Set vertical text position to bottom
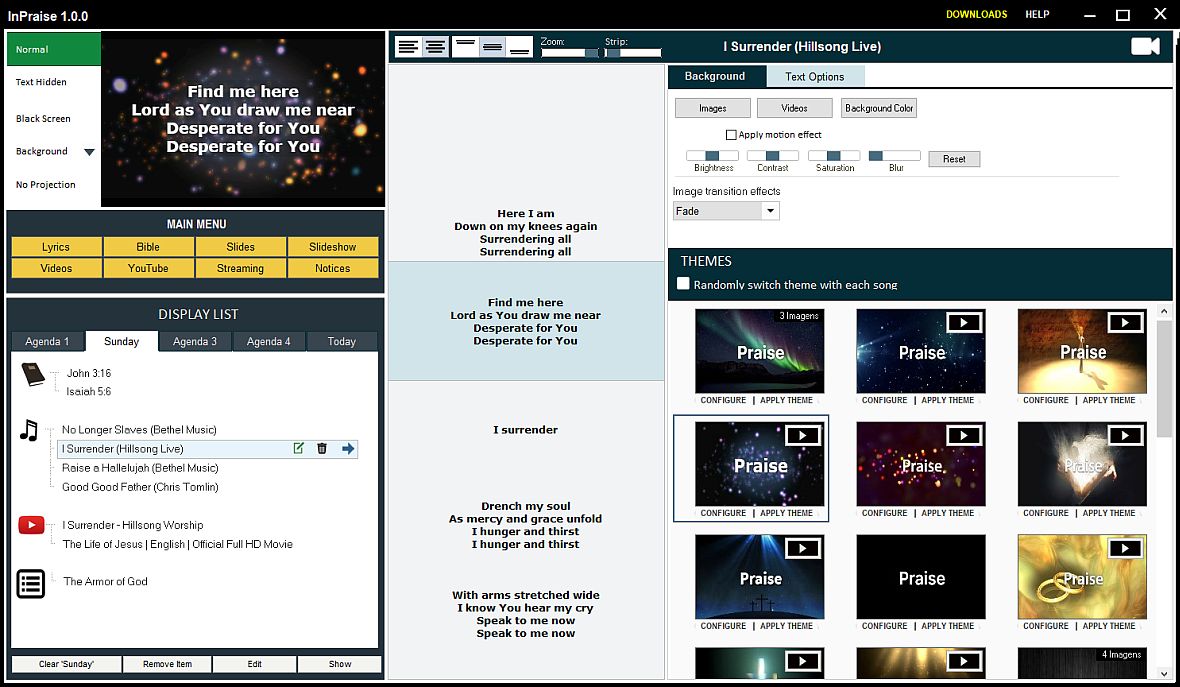Viewport: 1180px width, 687px height. [520, 46]
